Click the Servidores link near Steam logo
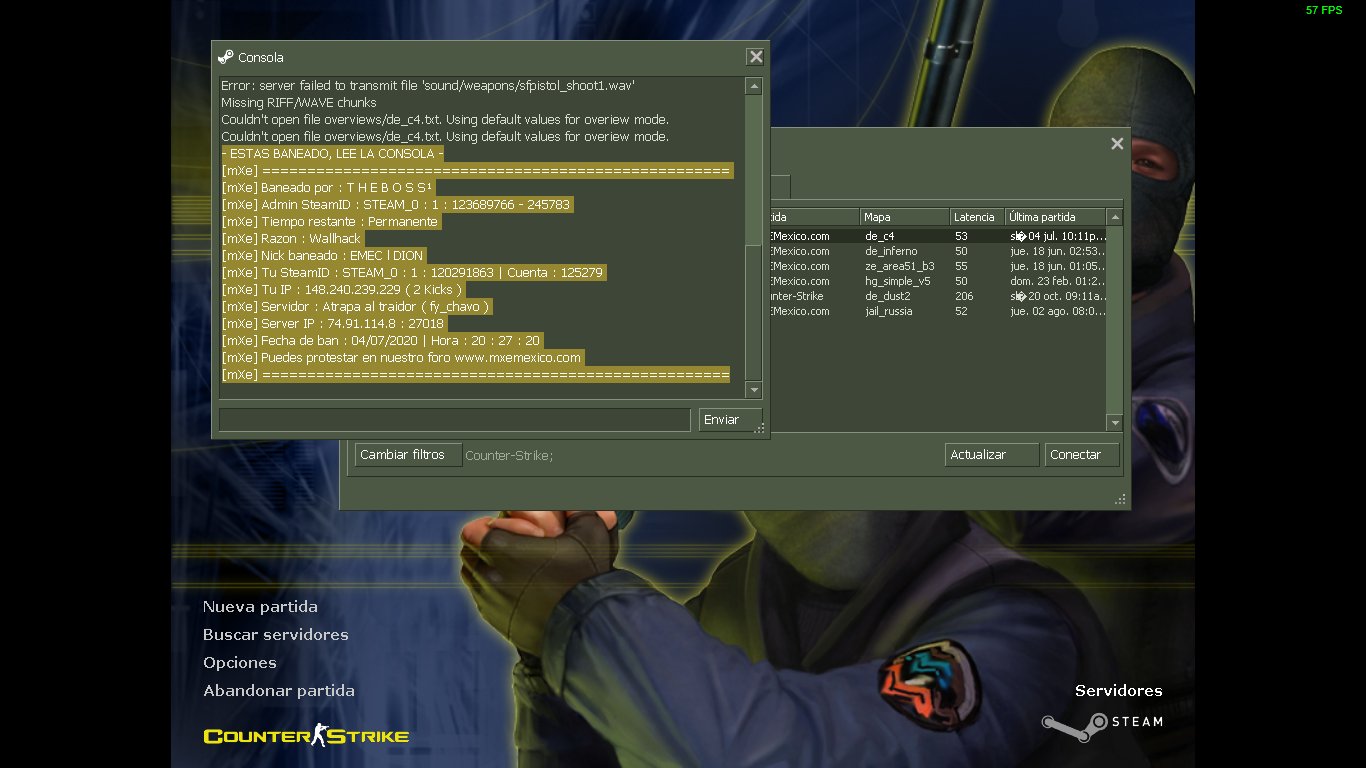Viewport: 1366px width, 768px height. [x=1119, y=691]
